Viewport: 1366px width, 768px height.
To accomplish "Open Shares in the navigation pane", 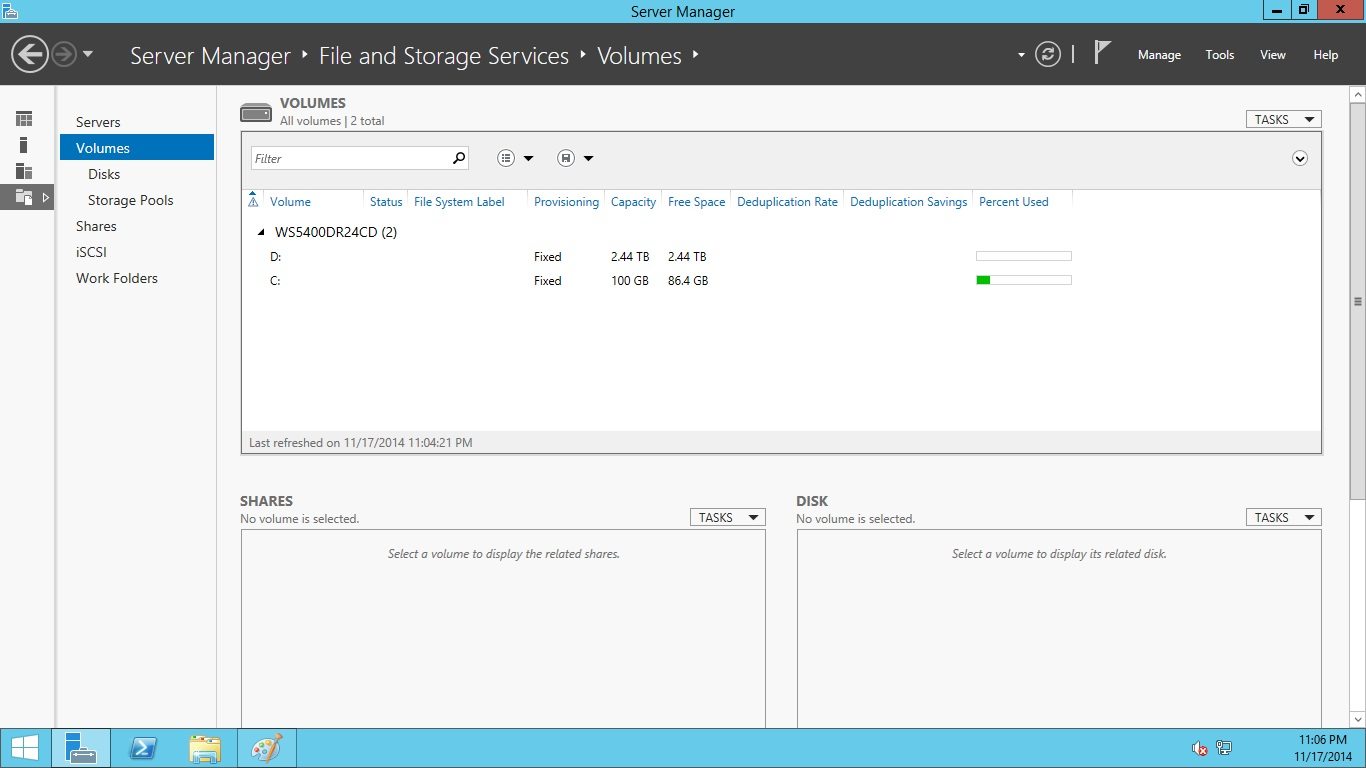I will click(96, 226).
